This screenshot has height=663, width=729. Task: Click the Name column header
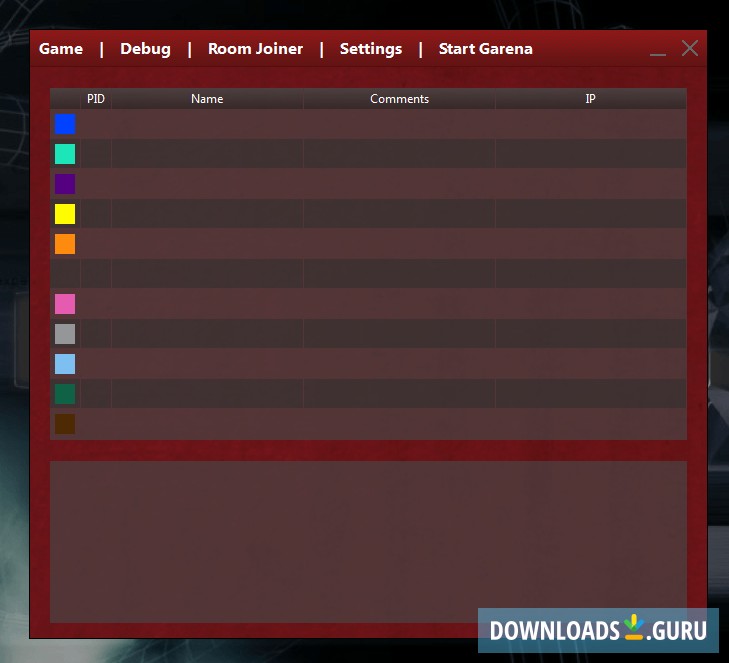pyautogui.click(x=207, y=99)
